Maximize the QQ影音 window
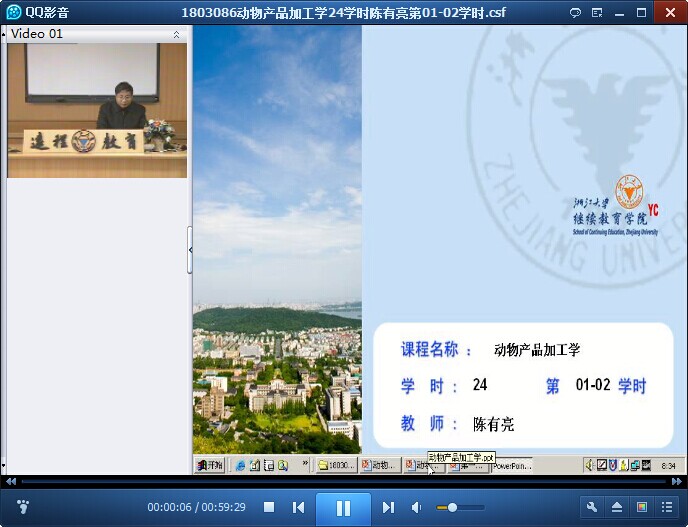 click(x=641, y=13)
